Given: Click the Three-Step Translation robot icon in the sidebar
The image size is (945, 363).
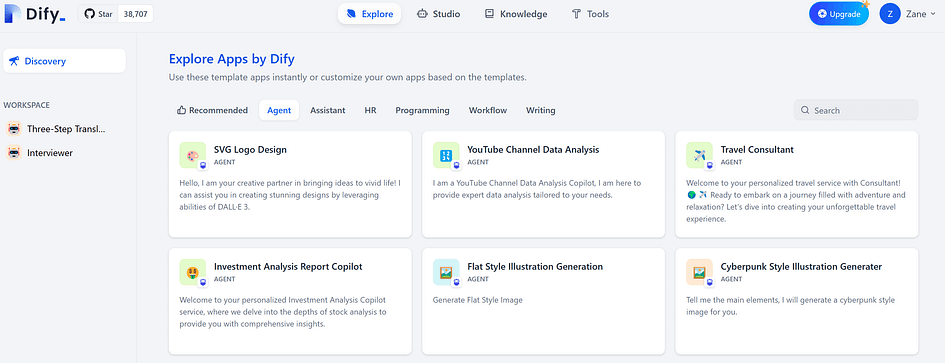Looking at the screenshot, I should pos(14,129).
